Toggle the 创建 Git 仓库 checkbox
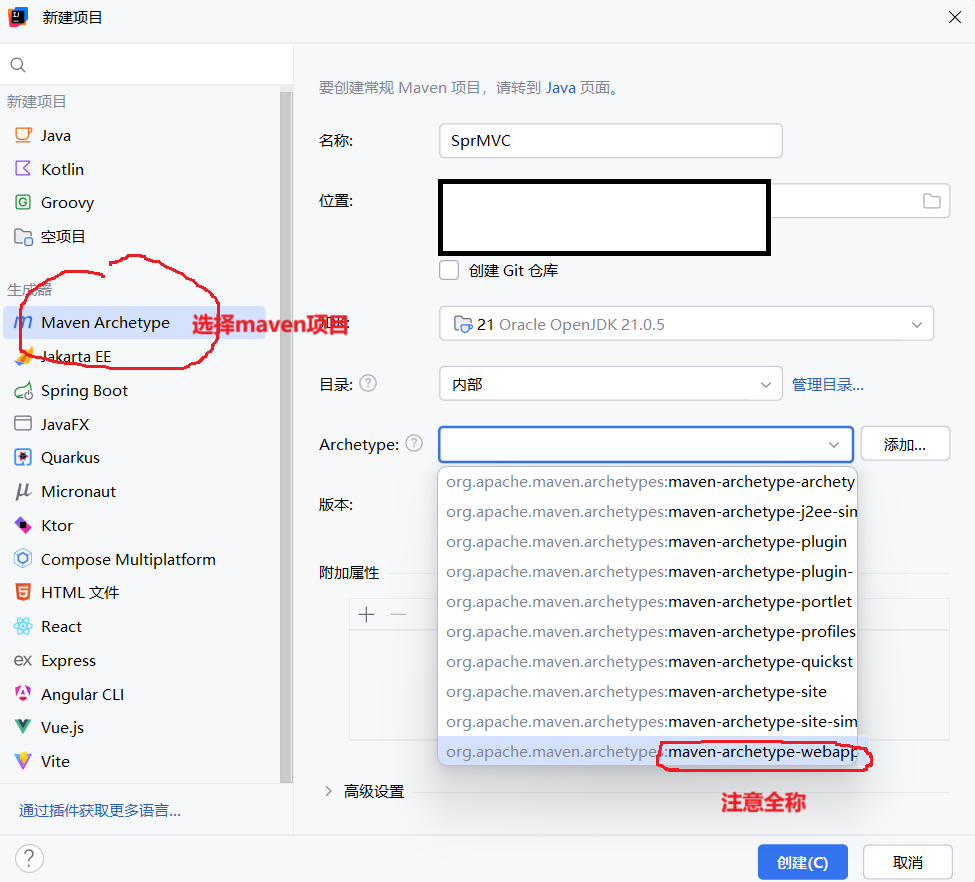Screen dimensions: 975x882 coord(448,270)
